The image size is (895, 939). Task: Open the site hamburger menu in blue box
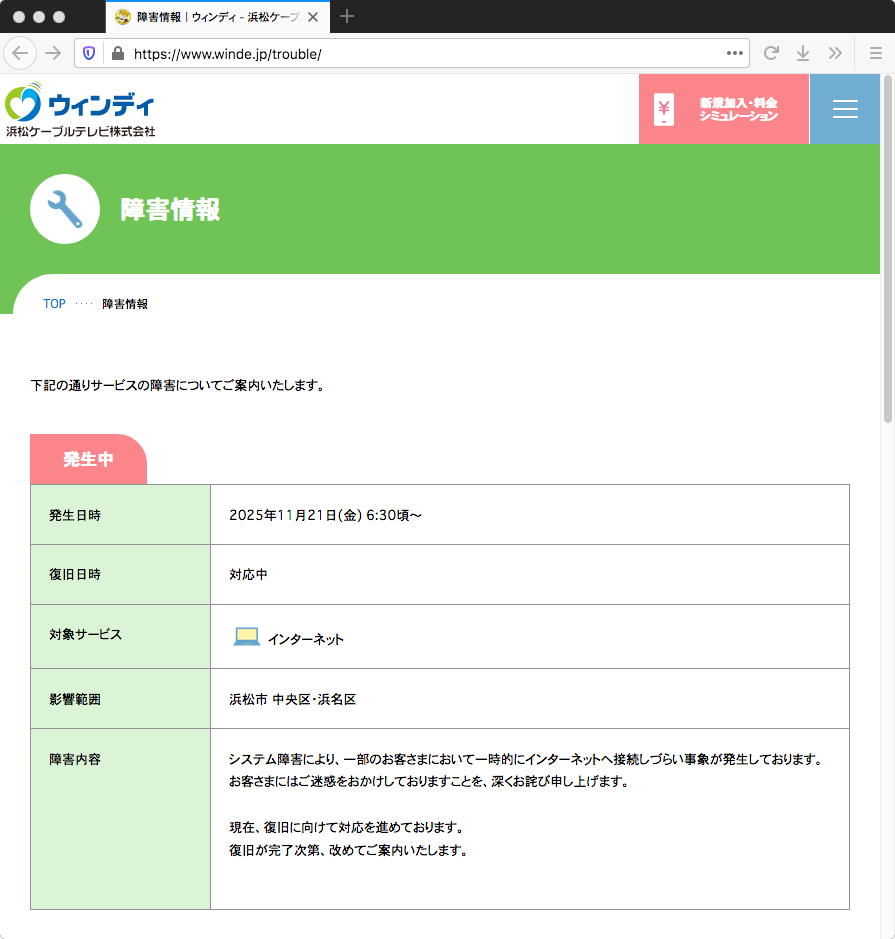coord(845,109)
